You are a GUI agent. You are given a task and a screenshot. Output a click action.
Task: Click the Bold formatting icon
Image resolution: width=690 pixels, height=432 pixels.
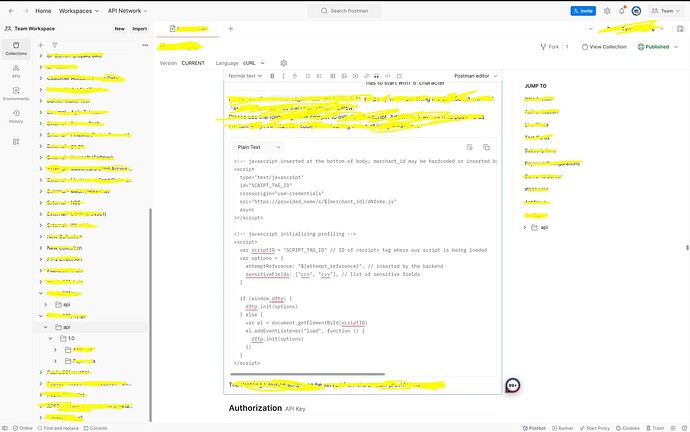click(x=272, y=76)
